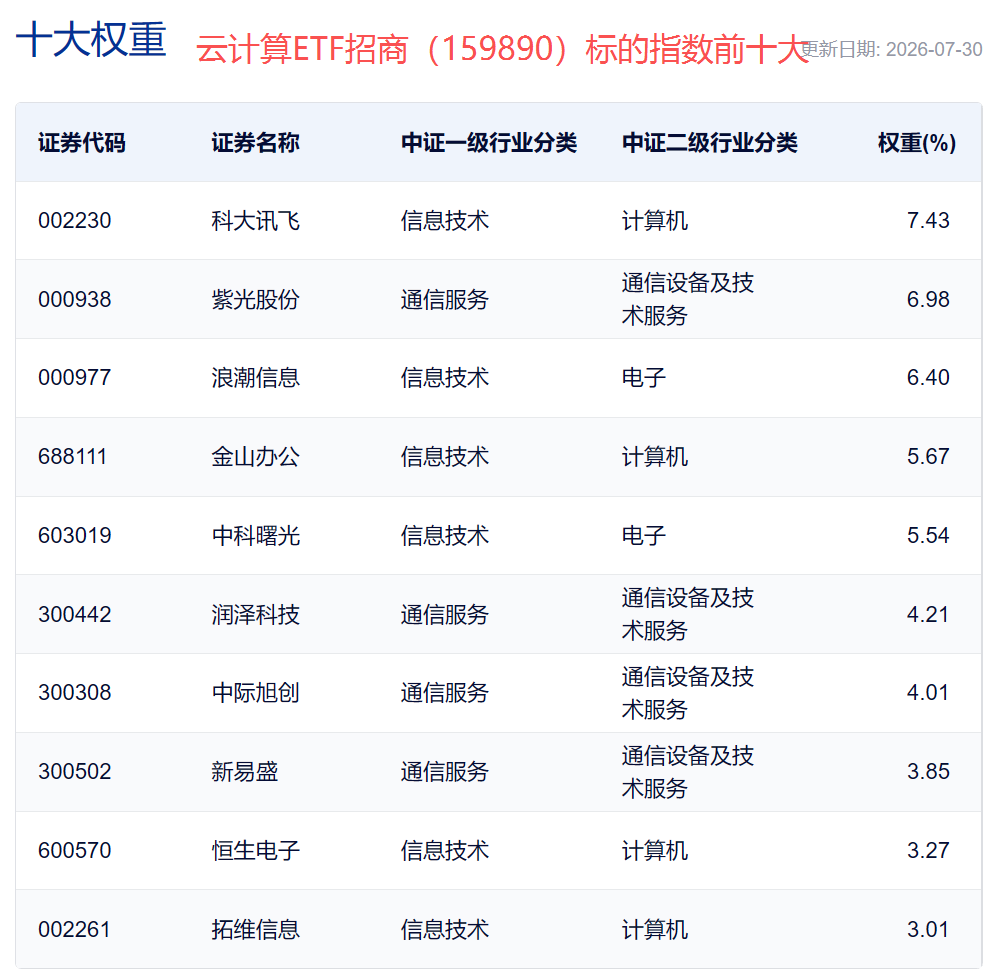This screenshot has height=978, width=1002.
Task: Click 计算机 in the 科大讯飞 row
Action: pyautogui.click(x=654, y=221)
